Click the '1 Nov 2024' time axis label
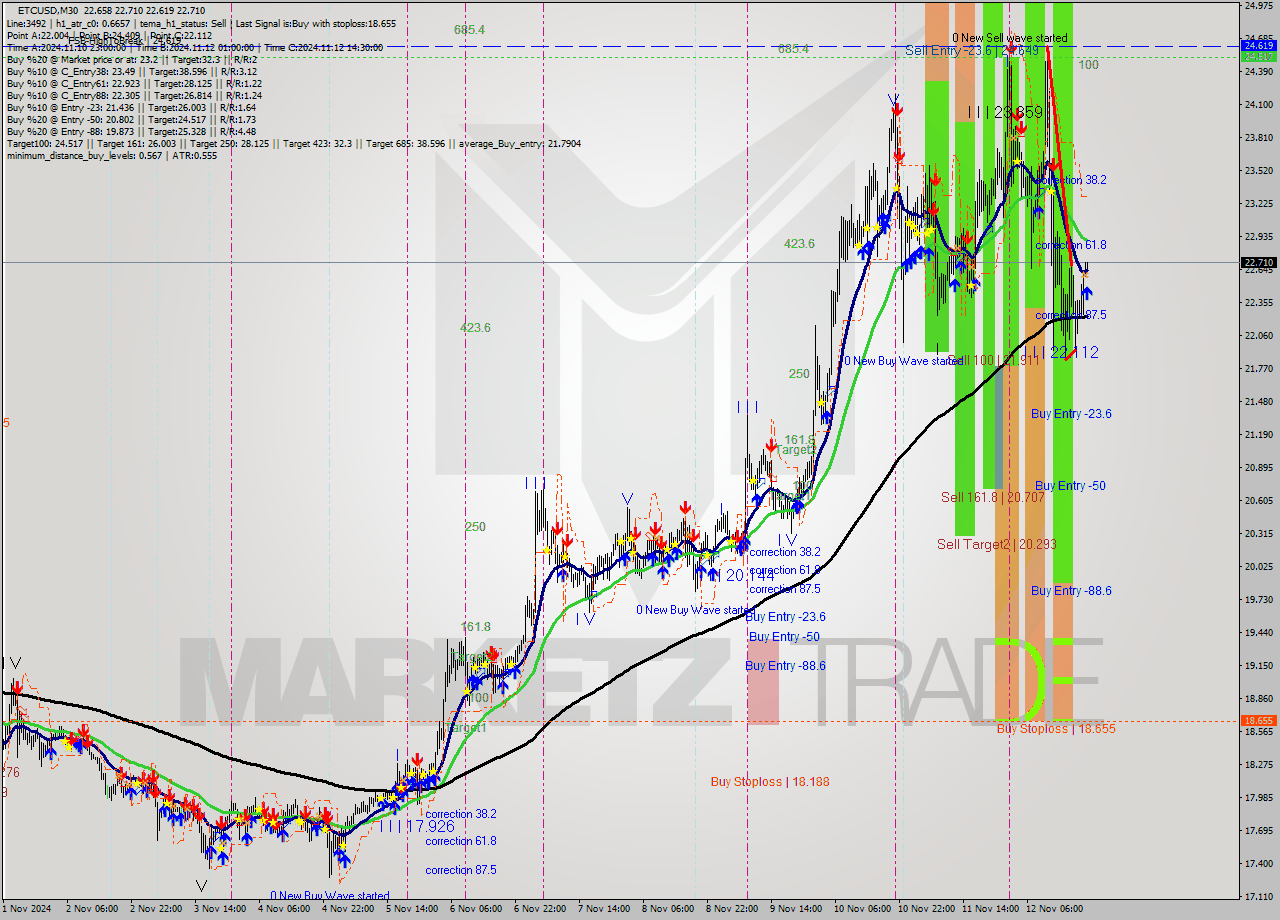This screenshot has width=1280, height=920. coord(28,908)
